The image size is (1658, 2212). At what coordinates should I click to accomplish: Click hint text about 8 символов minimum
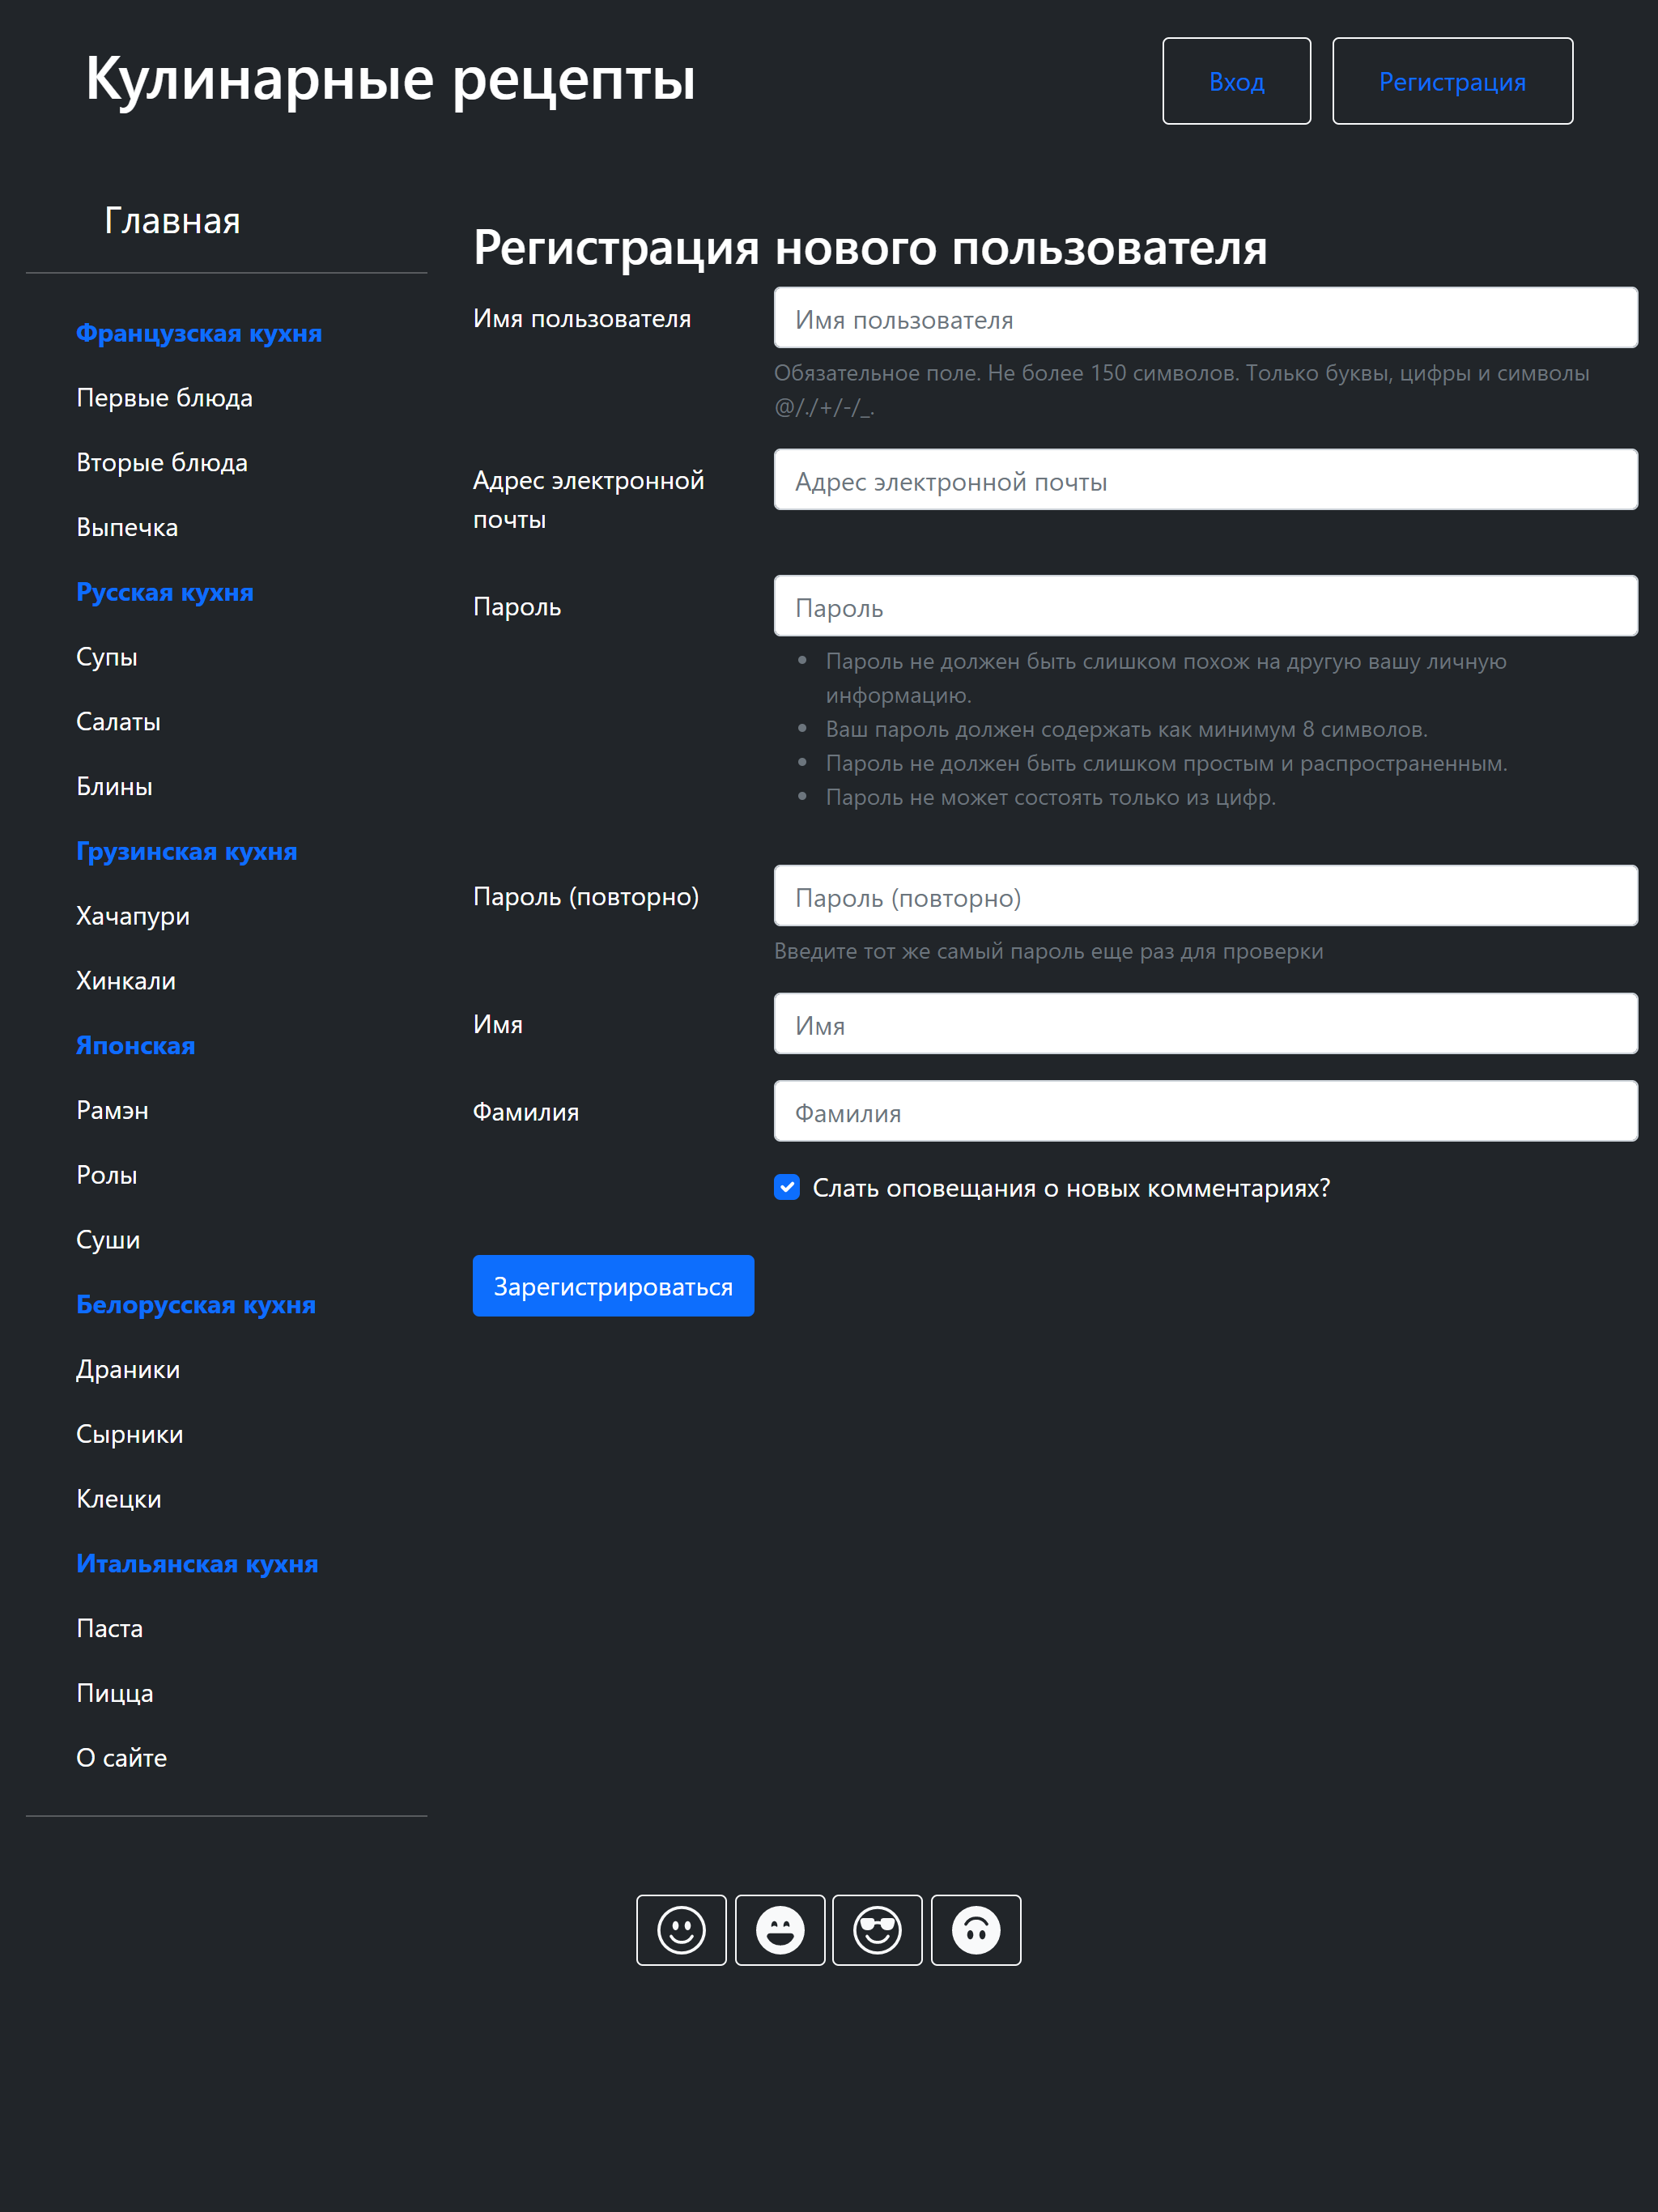click(1126, 729)
